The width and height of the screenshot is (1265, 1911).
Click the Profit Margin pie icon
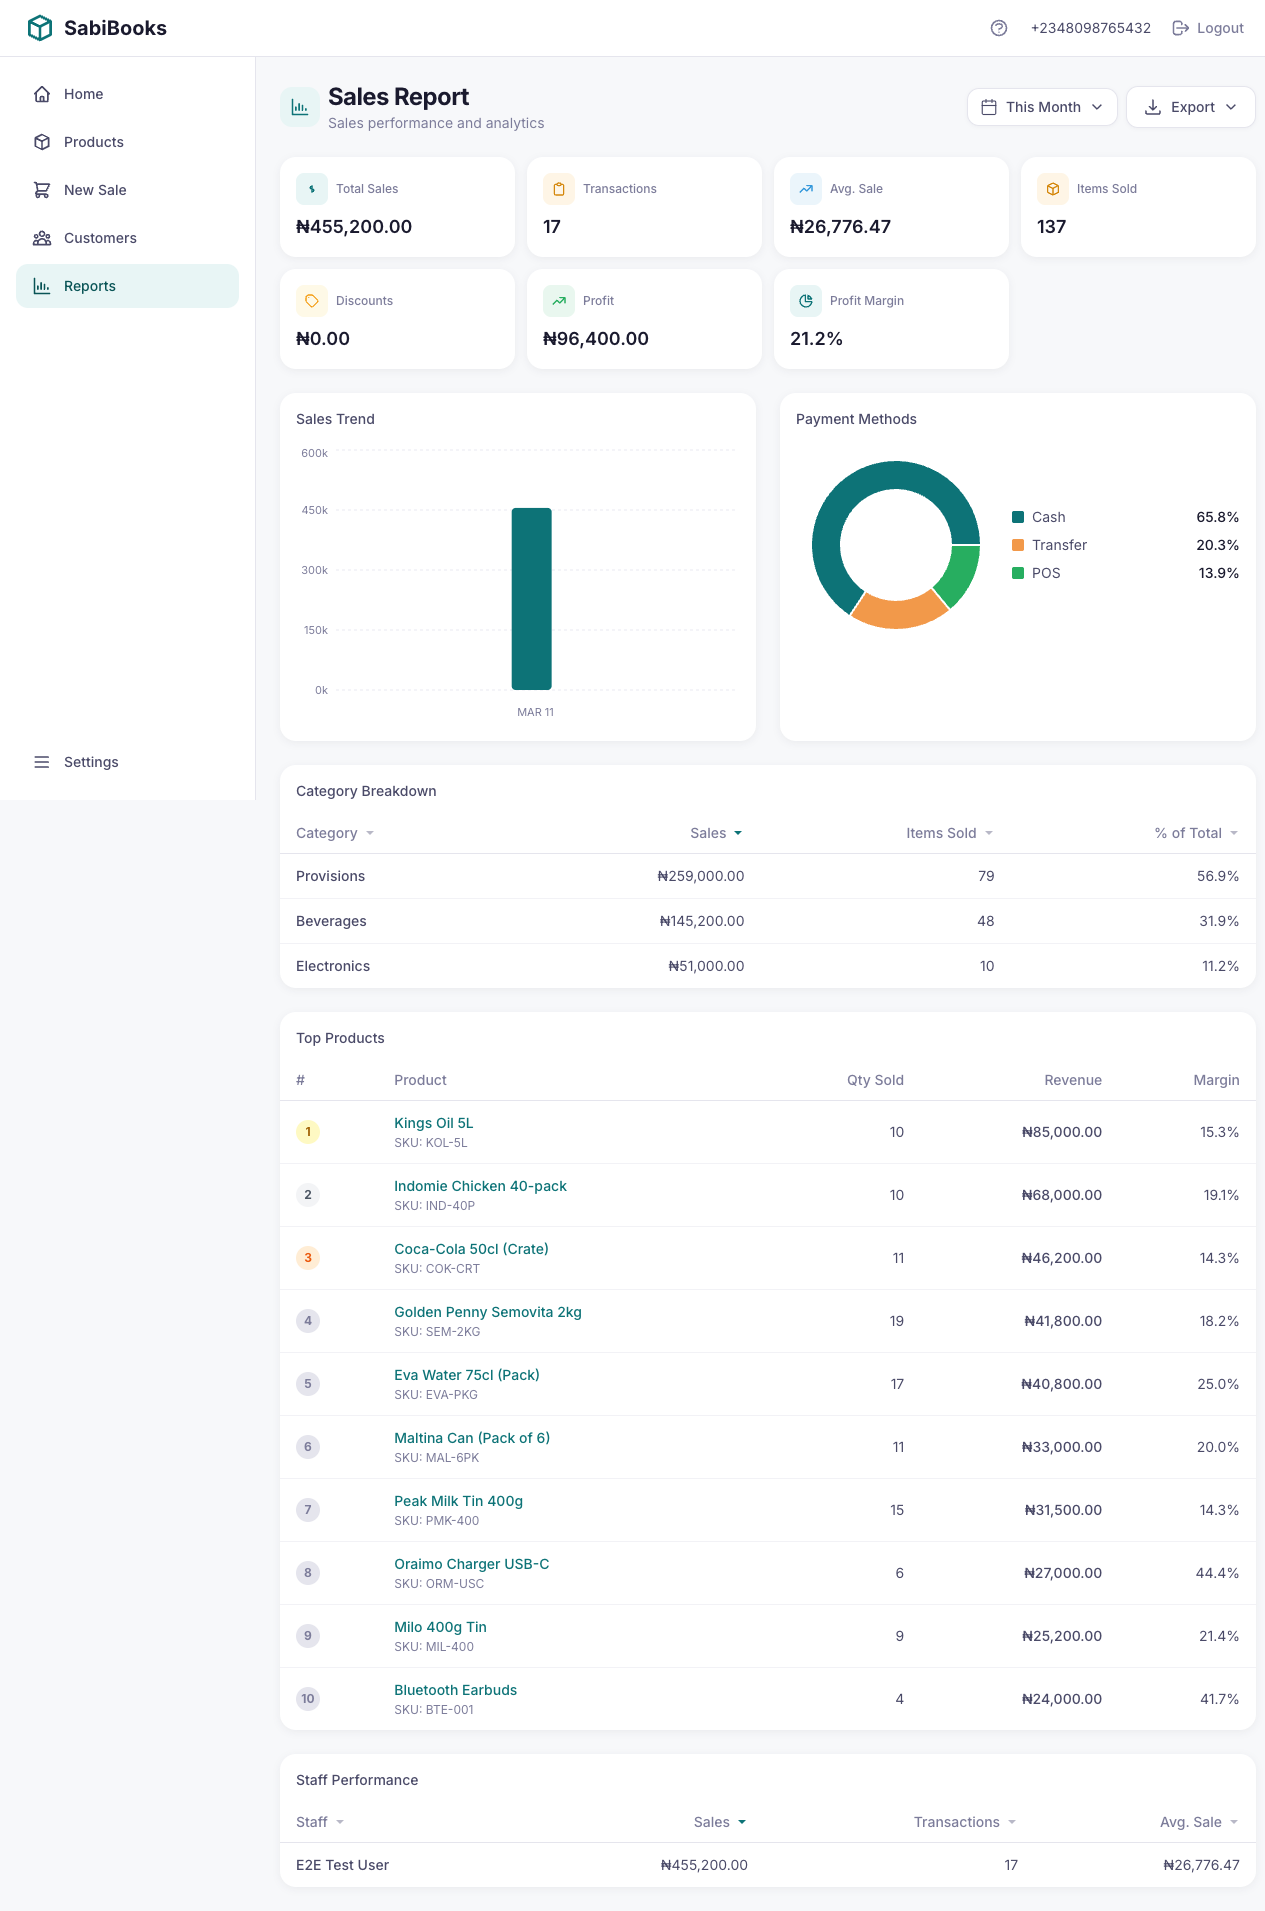pyautogui.click(x=806, y=301)
